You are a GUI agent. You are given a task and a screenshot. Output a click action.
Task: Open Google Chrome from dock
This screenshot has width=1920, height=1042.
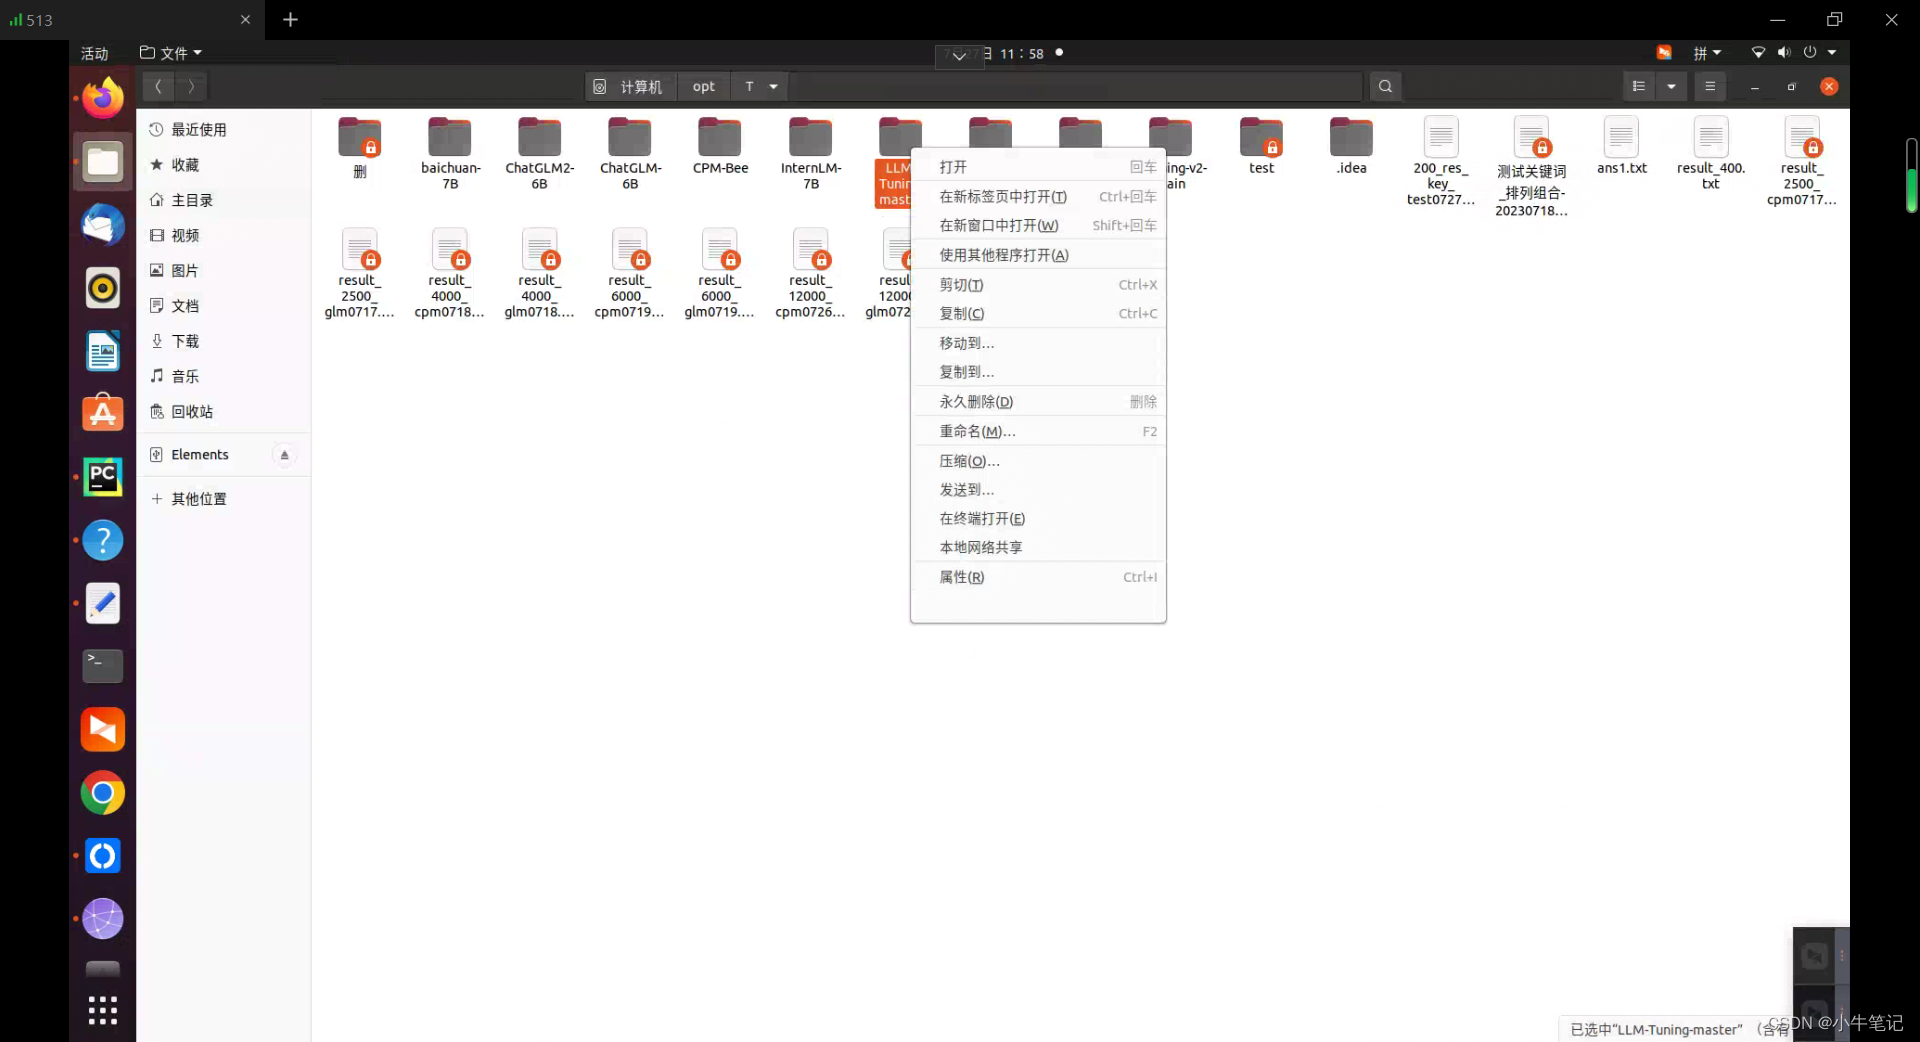click(x=103, y=793)
